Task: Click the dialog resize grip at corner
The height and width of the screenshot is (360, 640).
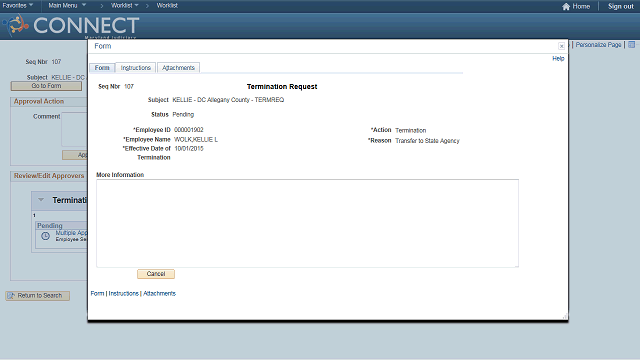Action: tap(565, 316)
